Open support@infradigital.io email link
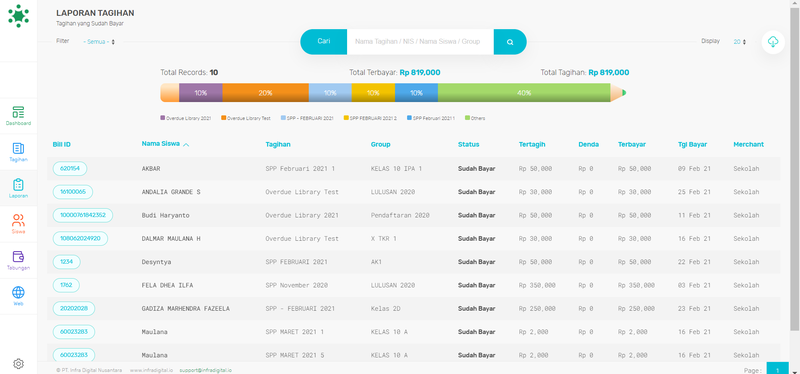The image size is (800, 374). click(x=206, y=370)
